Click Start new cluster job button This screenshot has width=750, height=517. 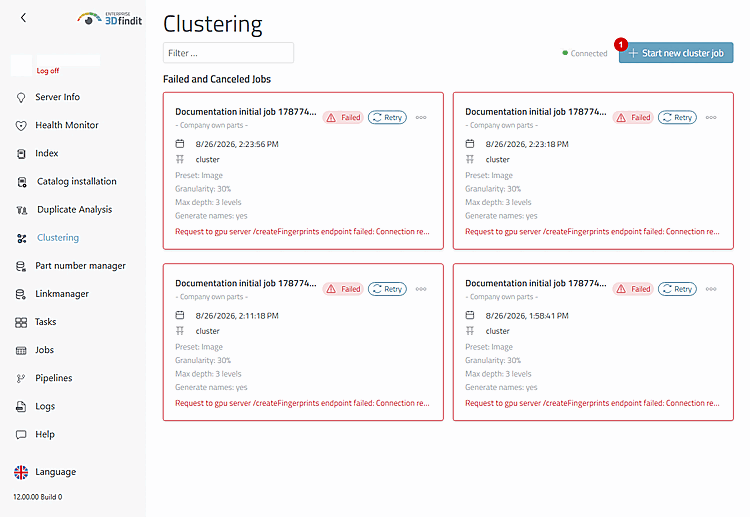coord(676,53)
